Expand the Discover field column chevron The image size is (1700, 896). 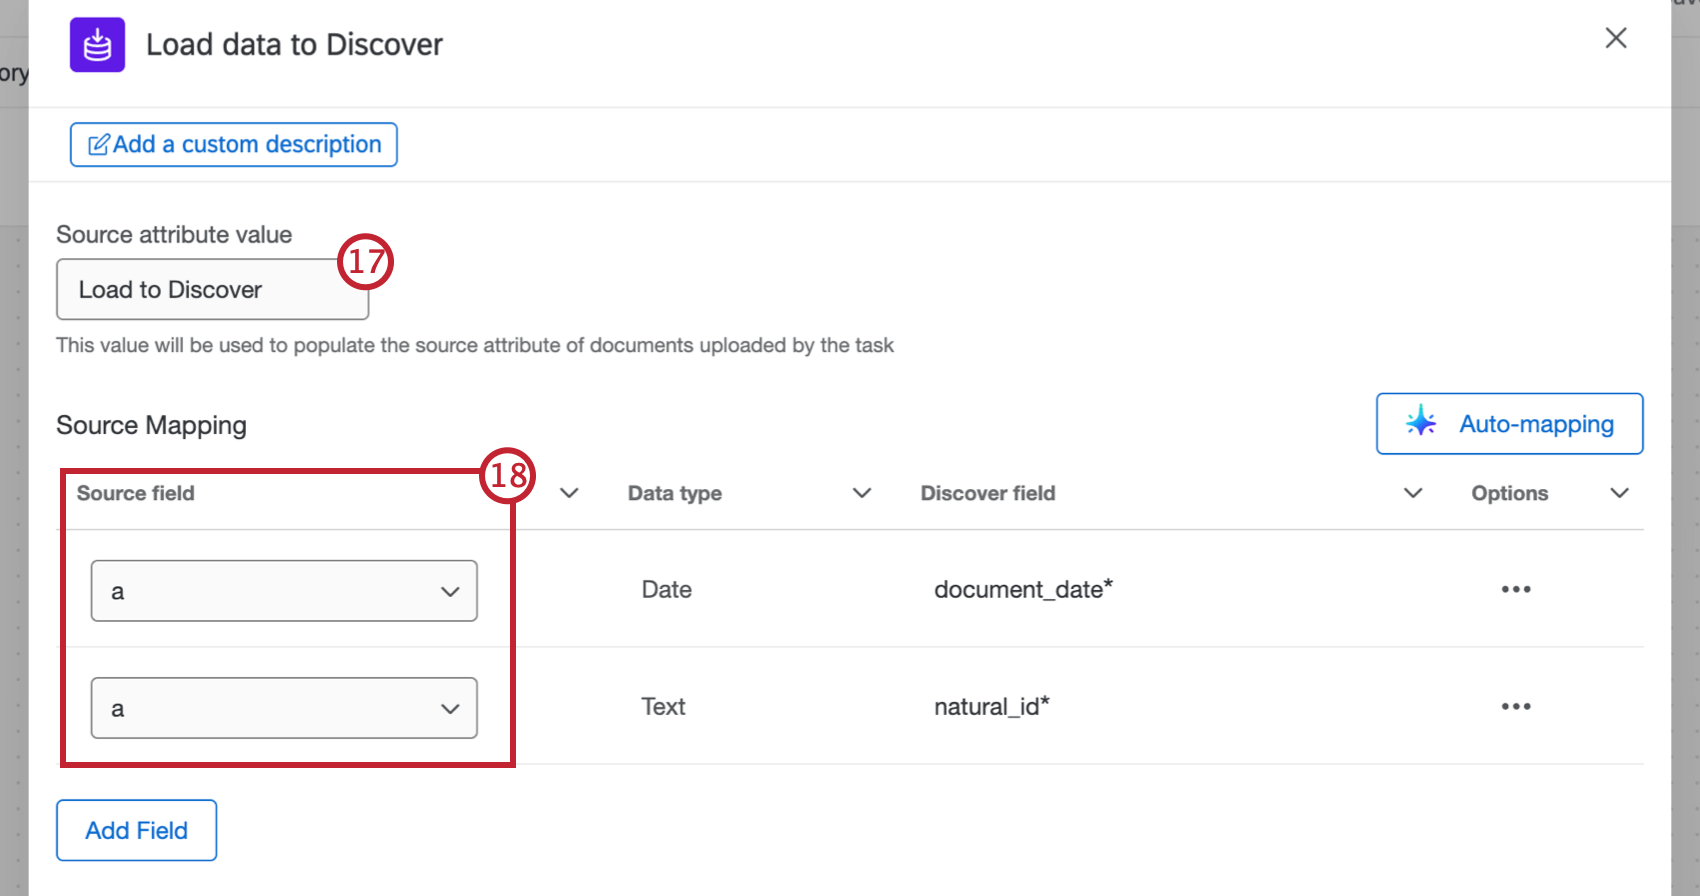click(x=1413, y=493)
